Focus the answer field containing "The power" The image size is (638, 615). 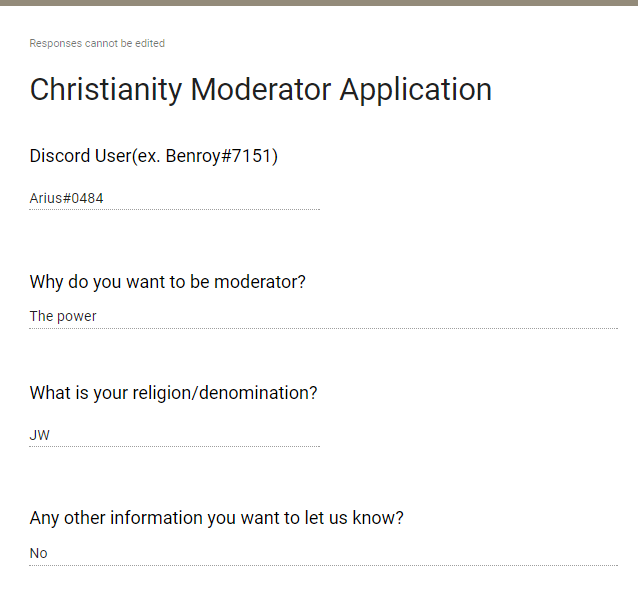coord(323,316)
